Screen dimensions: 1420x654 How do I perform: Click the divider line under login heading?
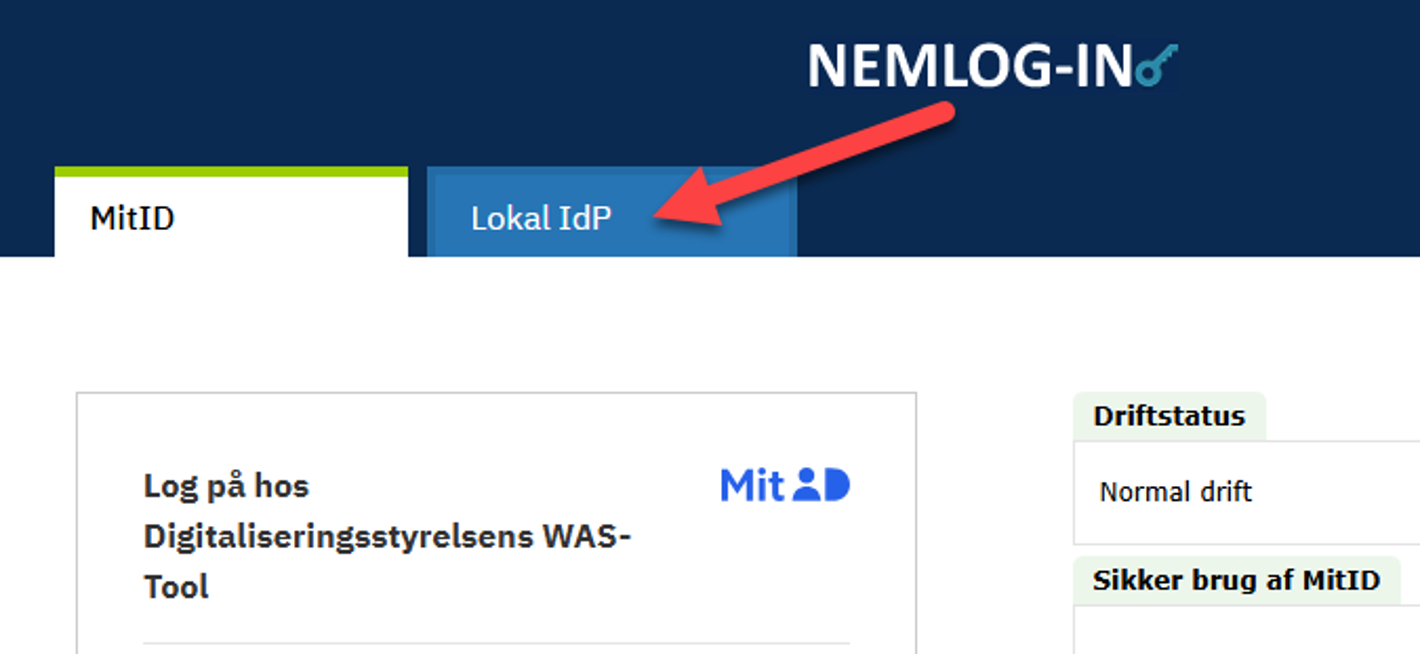(495, 643)
